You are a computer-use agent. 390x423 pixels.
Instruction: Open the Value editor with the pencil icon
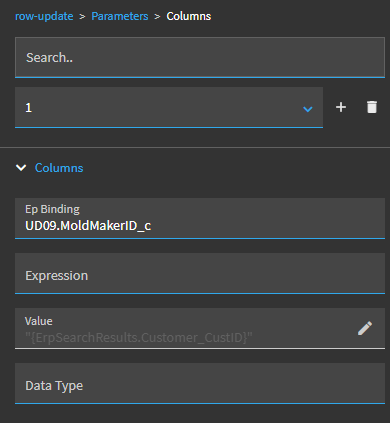365,328
